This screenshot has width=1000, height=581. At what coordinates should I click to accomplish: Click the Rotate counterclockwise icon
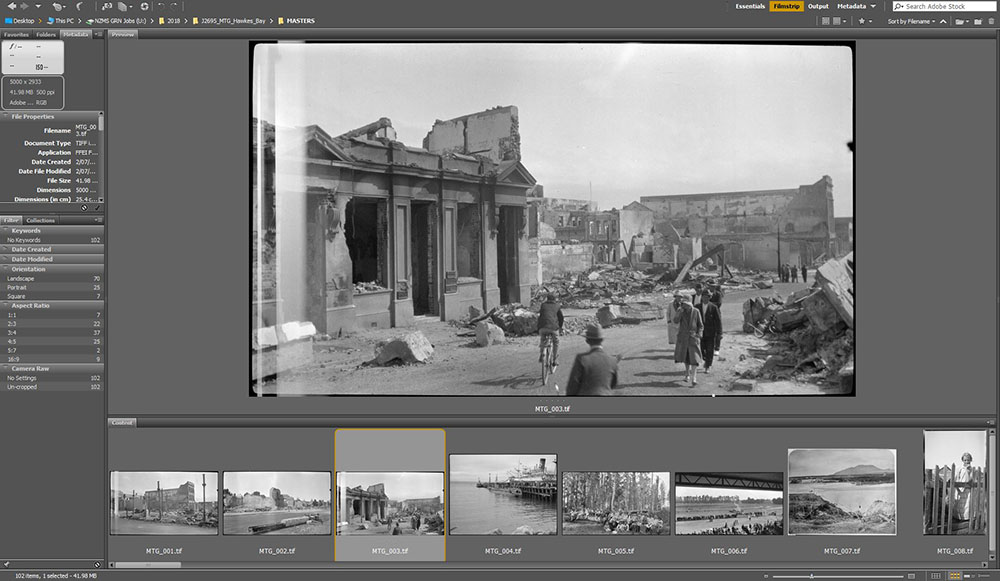[160, 6]
